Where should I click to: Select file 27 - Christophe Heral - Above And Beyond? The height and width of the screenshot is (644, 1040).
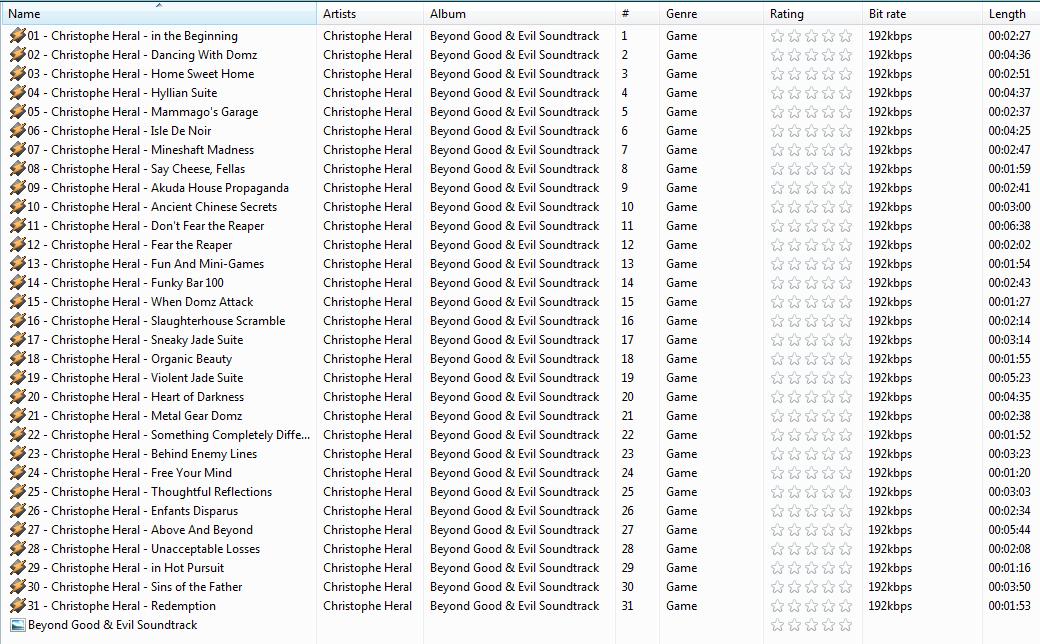click(x=140, y=530)
